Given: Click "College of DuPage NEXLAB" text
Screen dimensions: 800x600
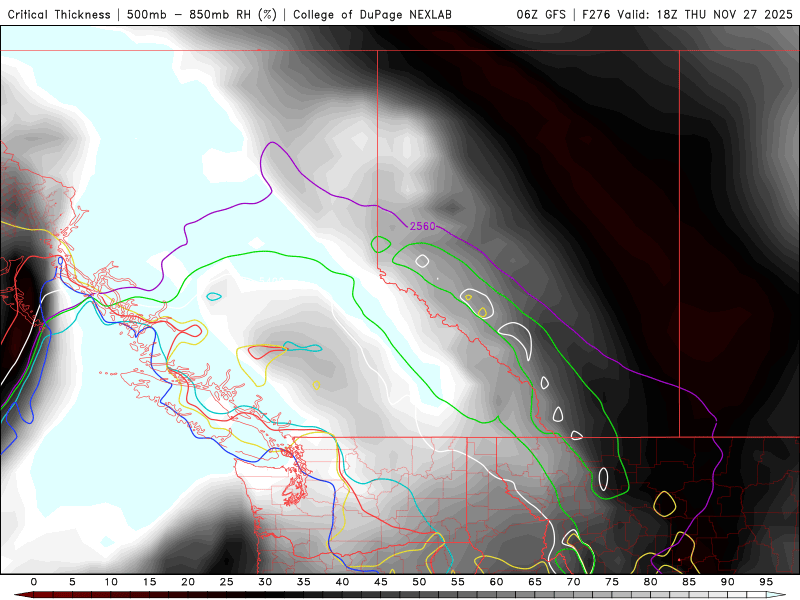Looking at the screenshot, I should (x=372, y=14).
